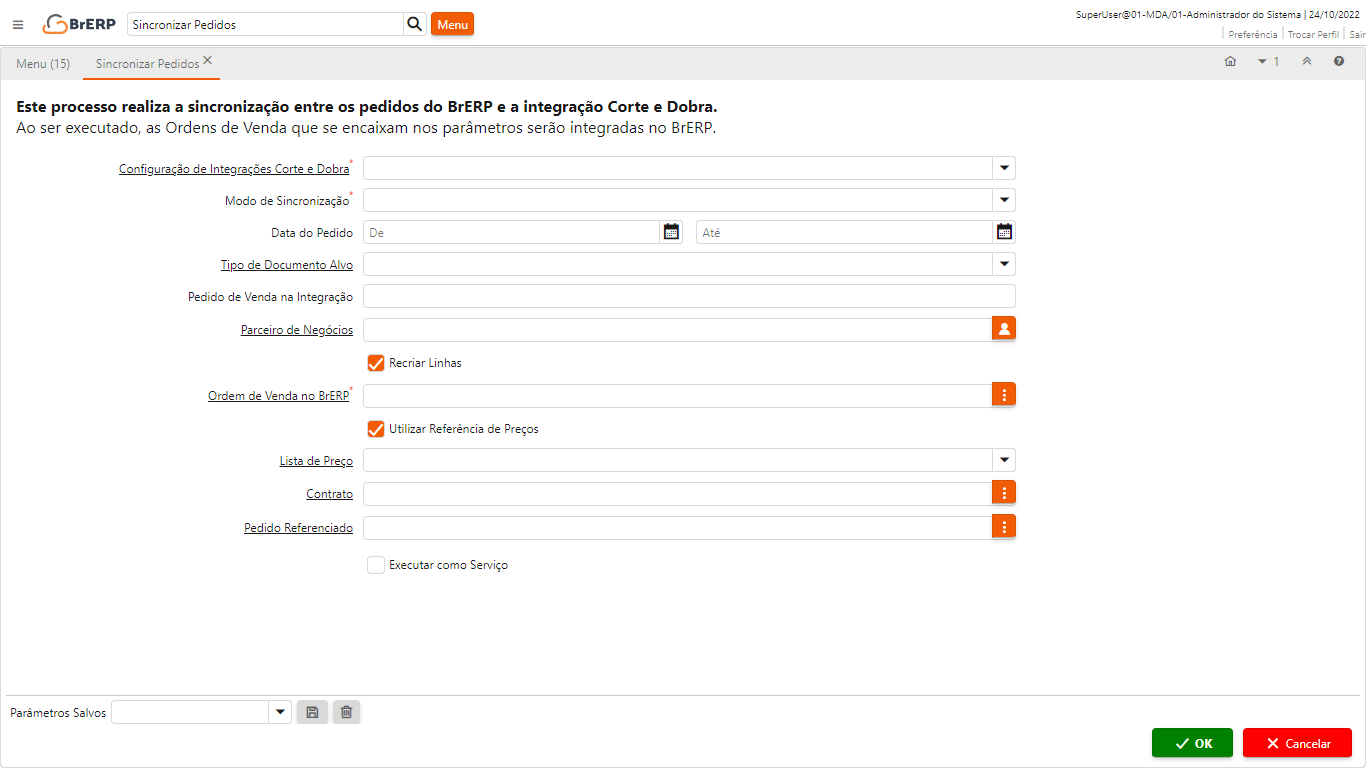Click the Contrato field lookup icon
Screen dimensions: 1366x768
point(1004,493)
